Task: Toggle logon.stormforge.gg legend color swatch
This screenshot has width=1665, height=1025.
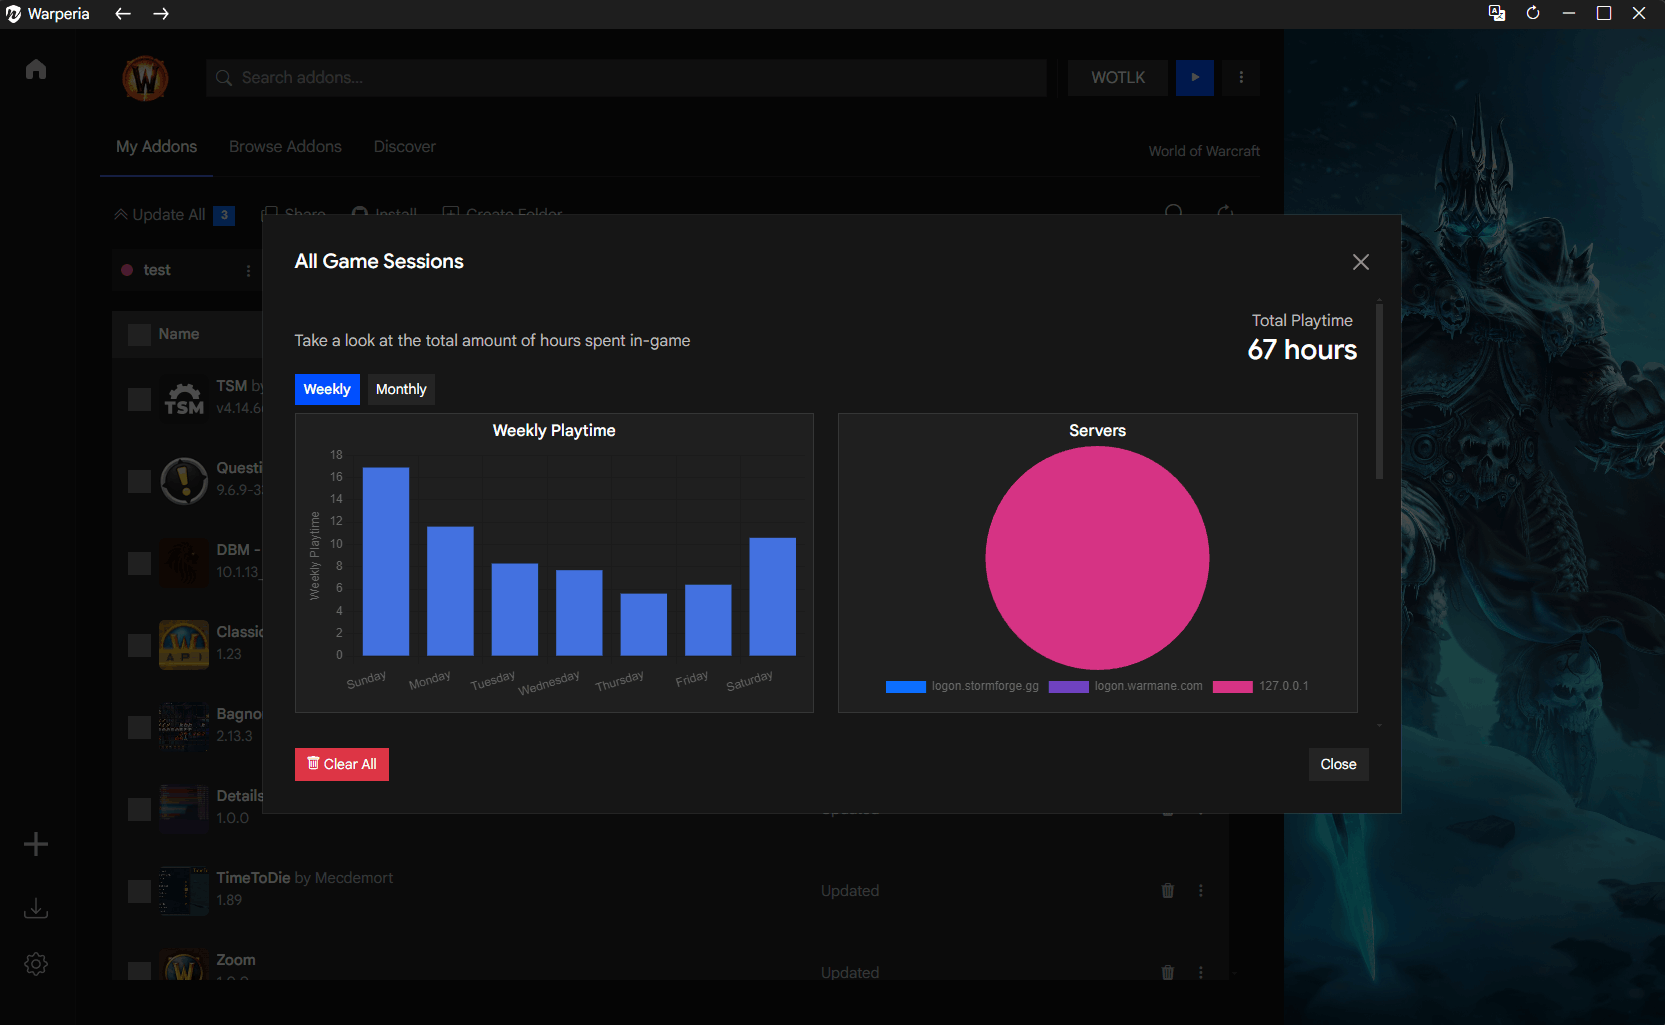Action: 906,686
